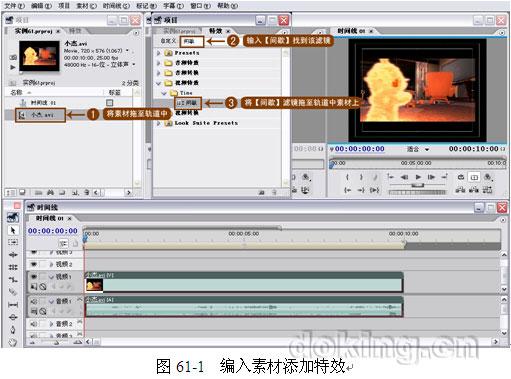Click 小杰.avi video clip thumbnail in timeline
511x379 pixels.
(x=94, y=285)
